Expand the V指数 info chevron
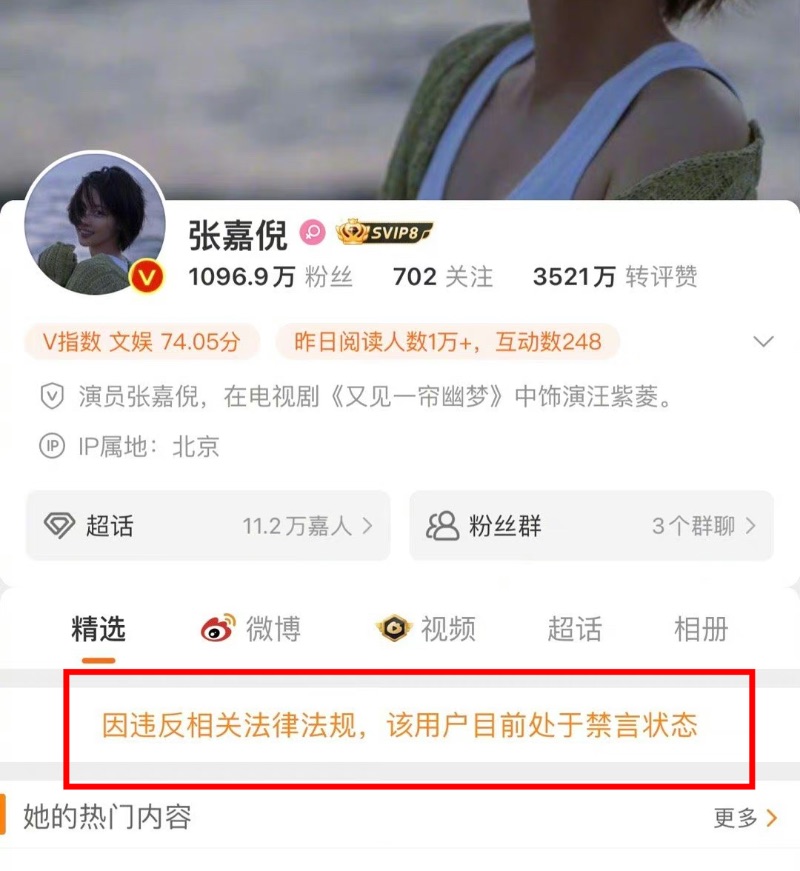The image size is (800, 871). click(763, 341)
